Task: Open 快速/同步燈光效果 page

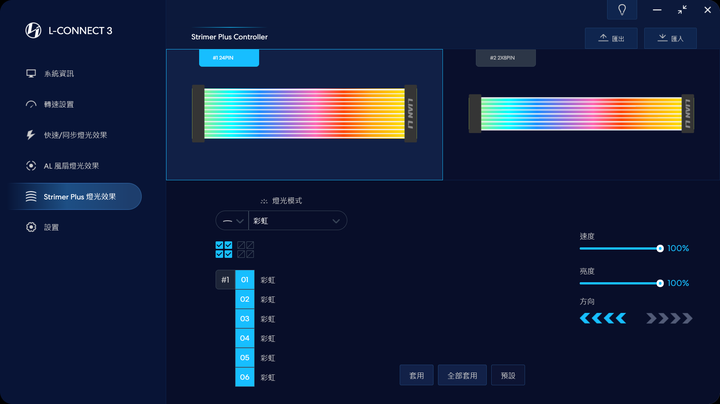Action: pos(66,135)
